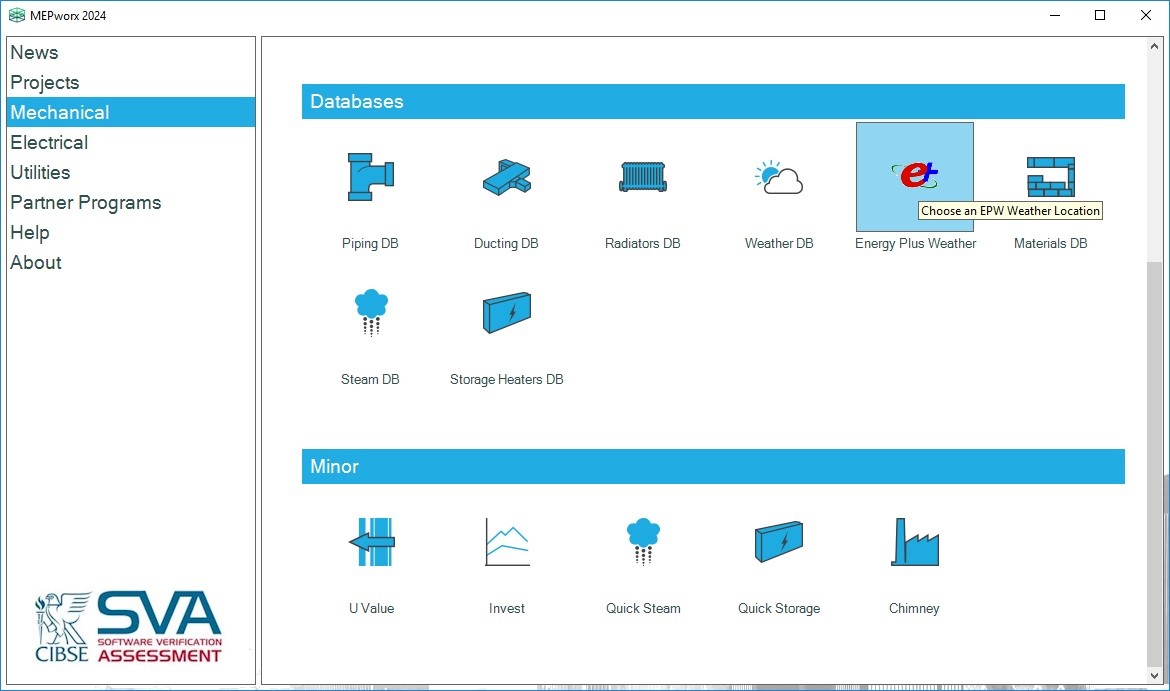This screenshot has width=1170, height=691.
Task: Click the Steam DB label
Action: click(x=370, y=379)
